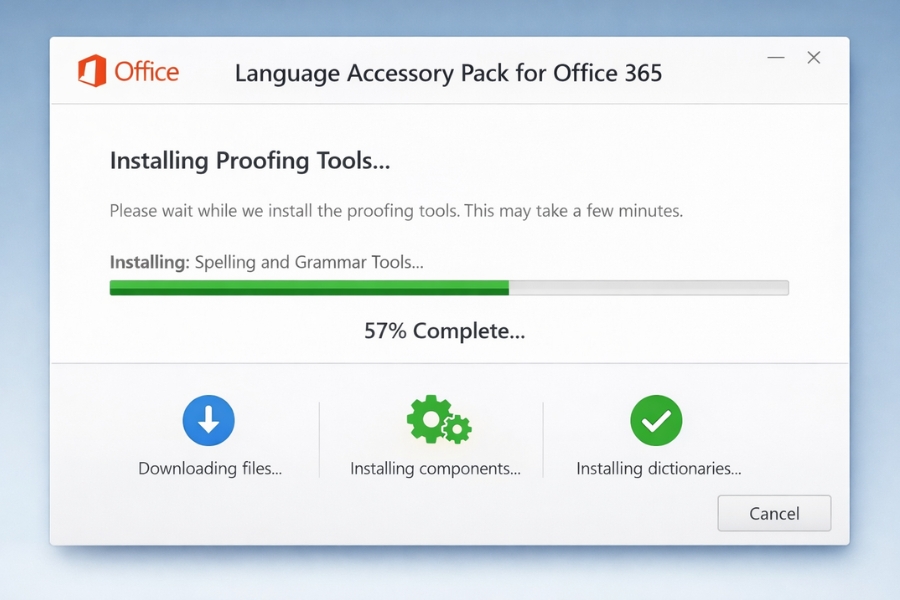Click the green gears Installing components icon
This screenshot has height=600, width=900.
pyautogui.click(x=437, y=420)
